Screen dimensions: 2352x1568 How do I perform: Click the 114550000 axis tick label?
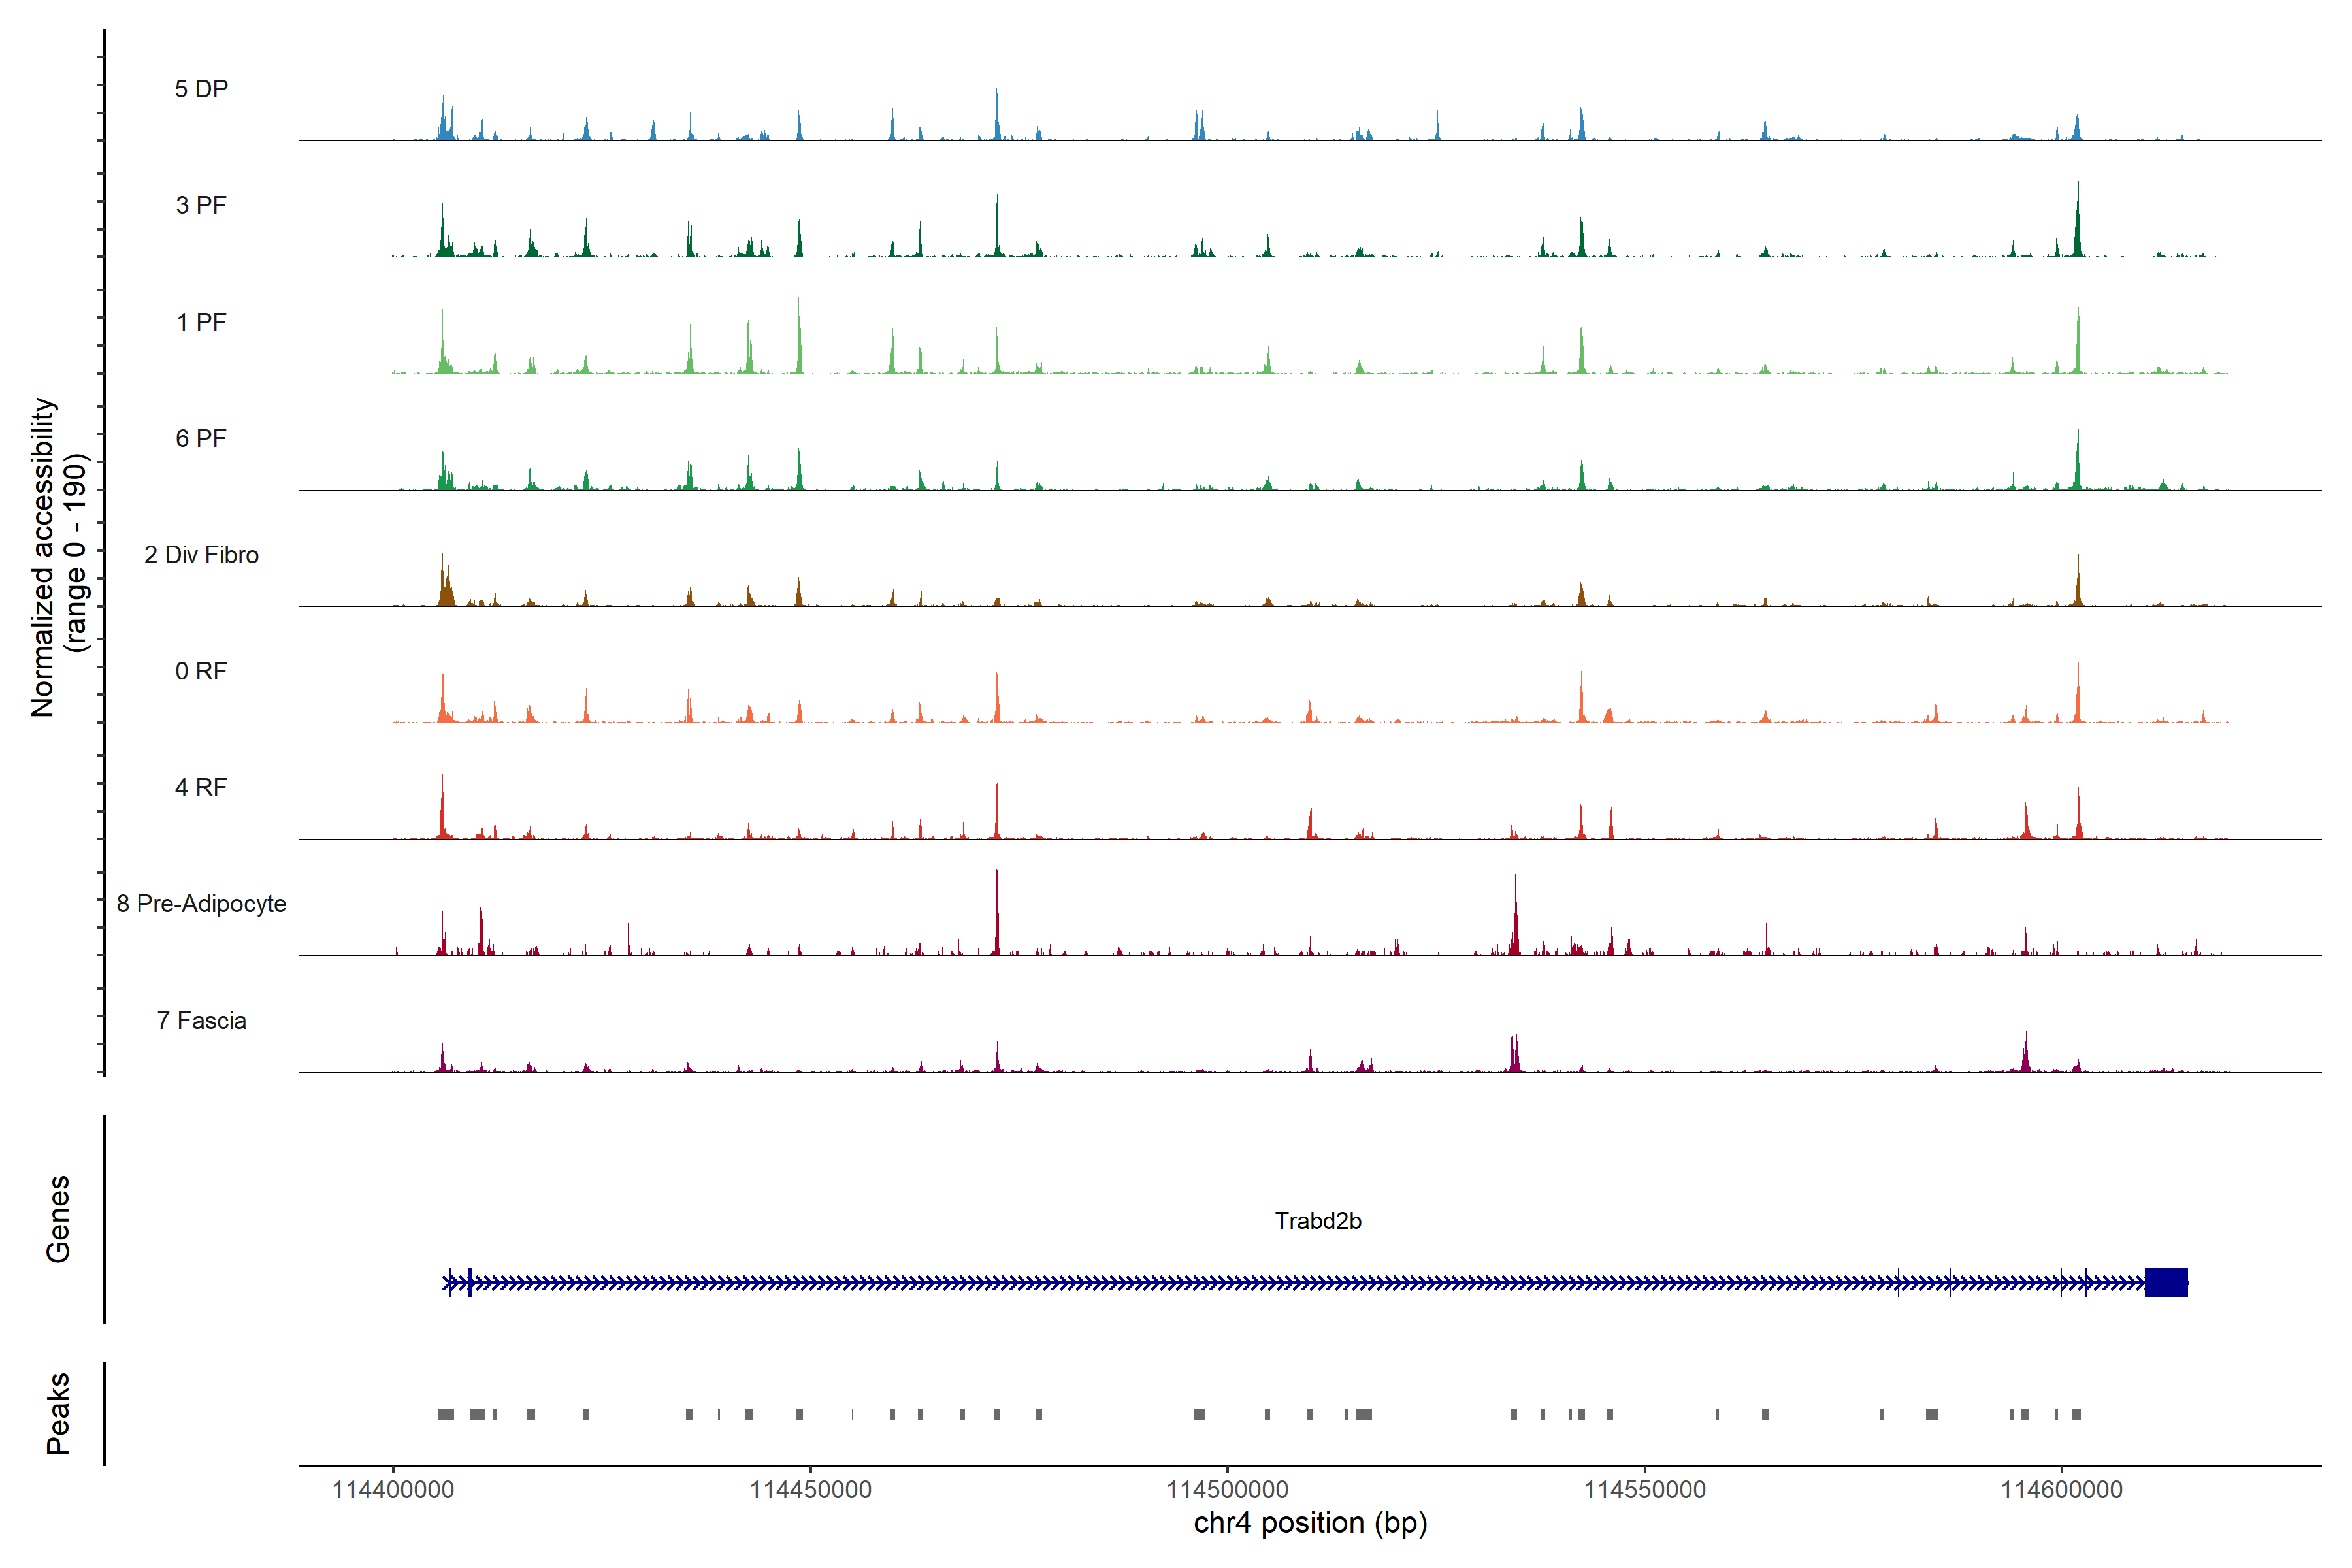[1644, 1490]
